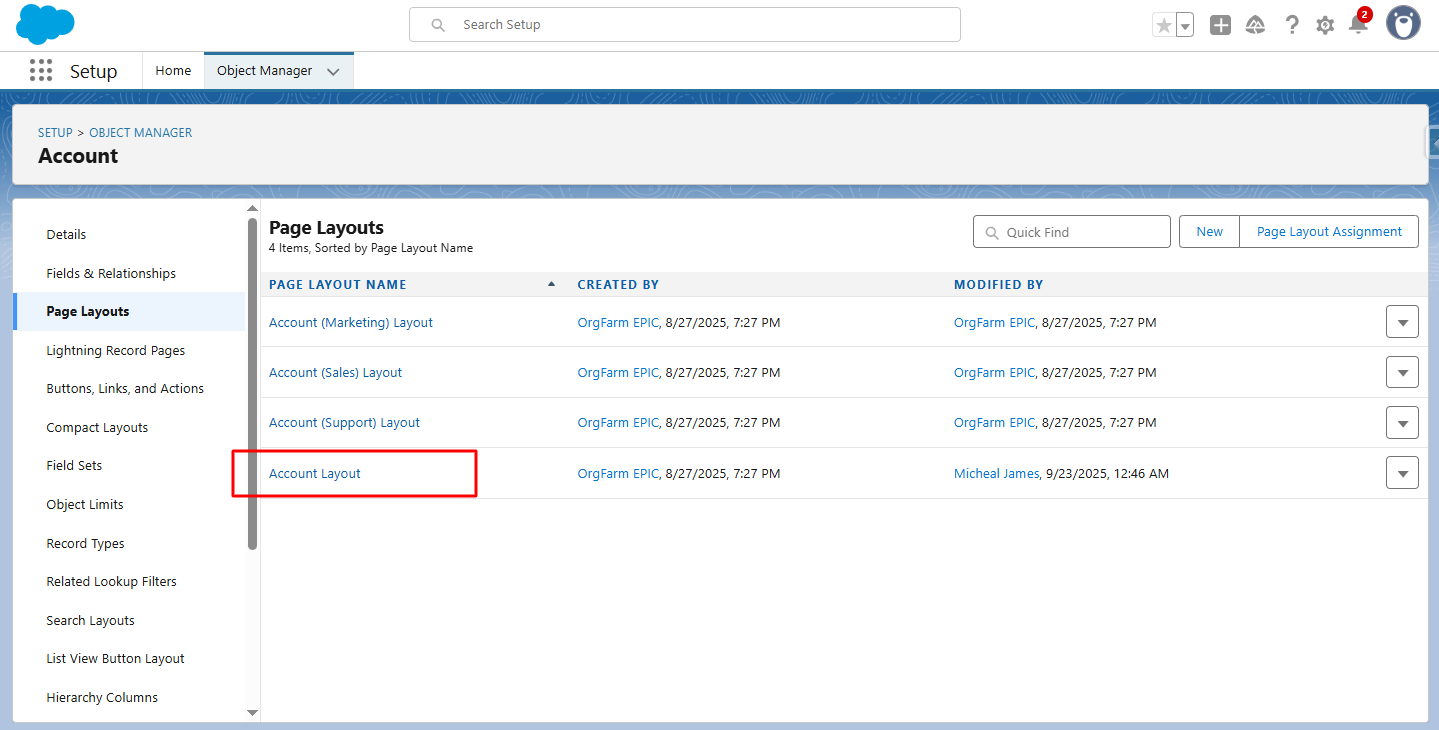This screenshot has height=730, width=1439.
Task: Open Object Limits in the sidebar
Action: (x=85, y=505)
